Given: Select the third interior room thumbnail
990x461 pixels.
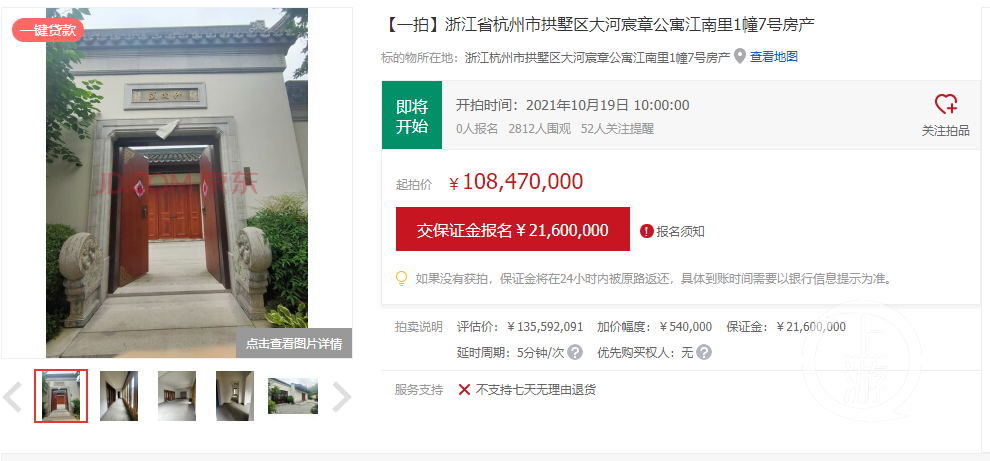Looking at the screenshot, I should tap(177, 396).
